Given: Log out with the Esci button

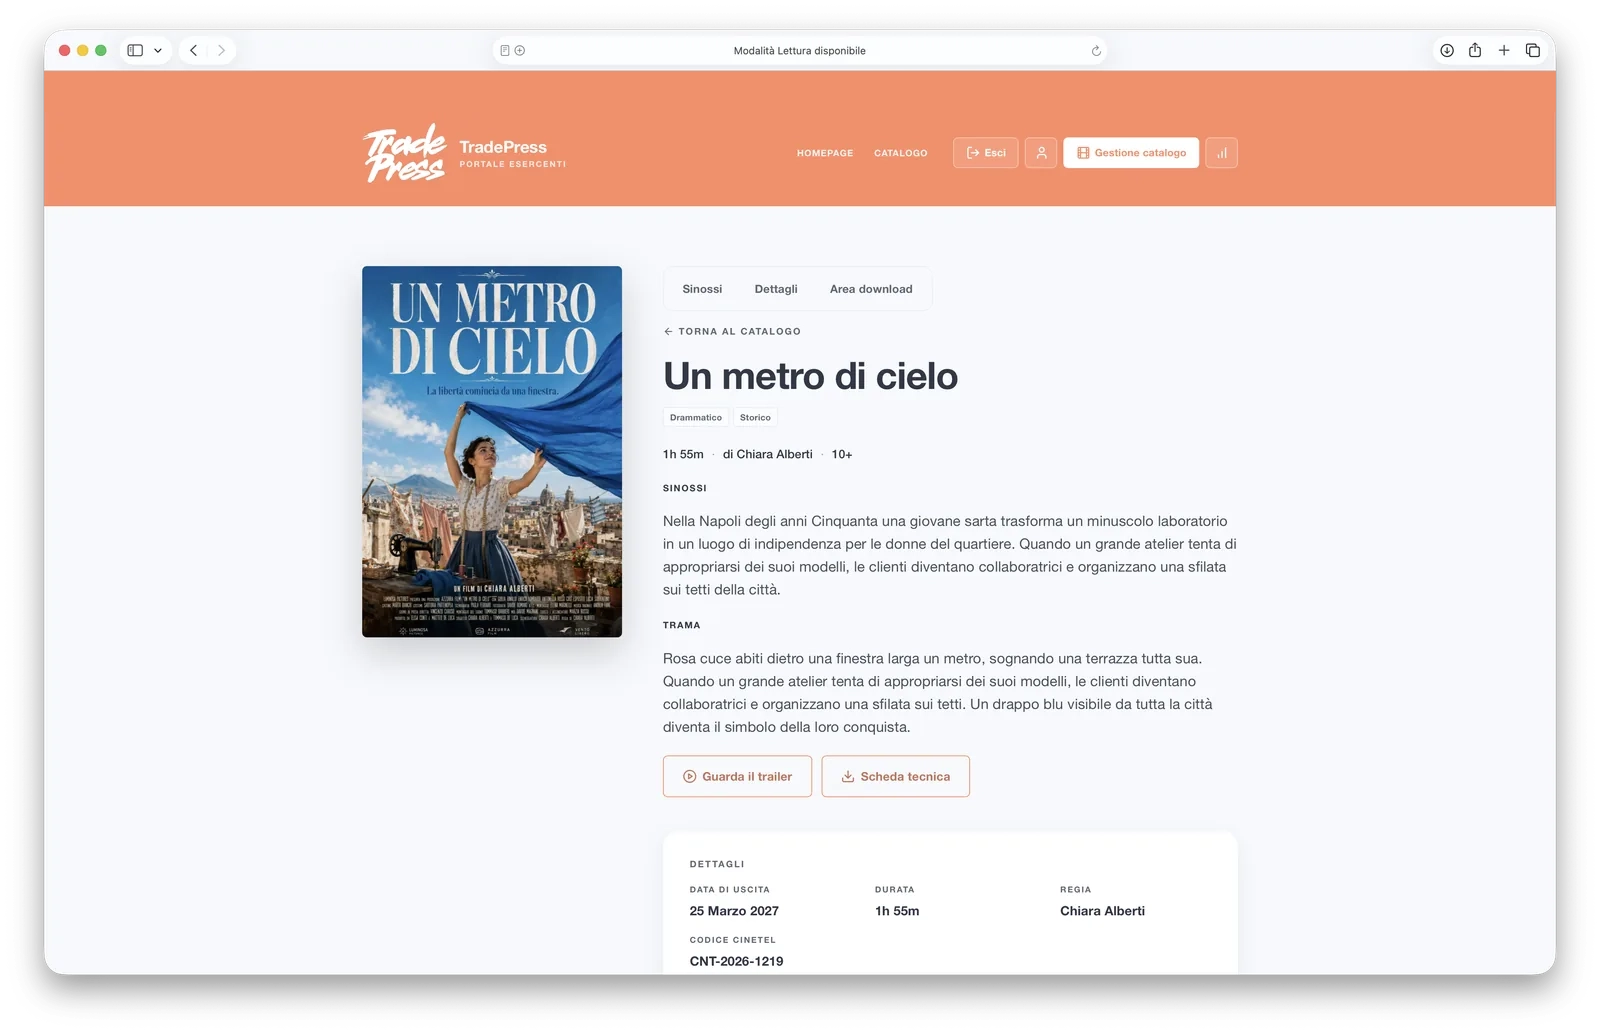Looking at the screenshot, I should pos(986,153).
